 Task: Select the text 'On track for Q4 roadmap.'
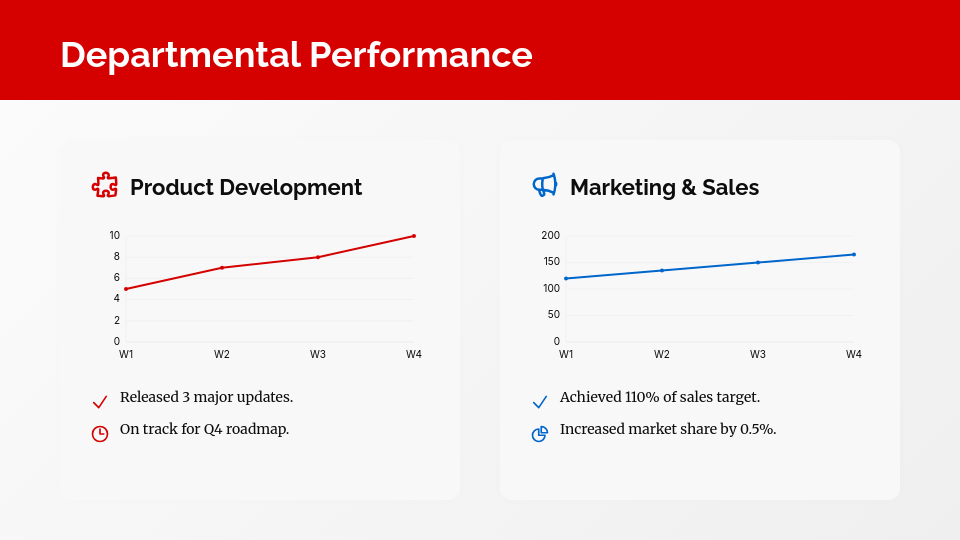(204, 429)
